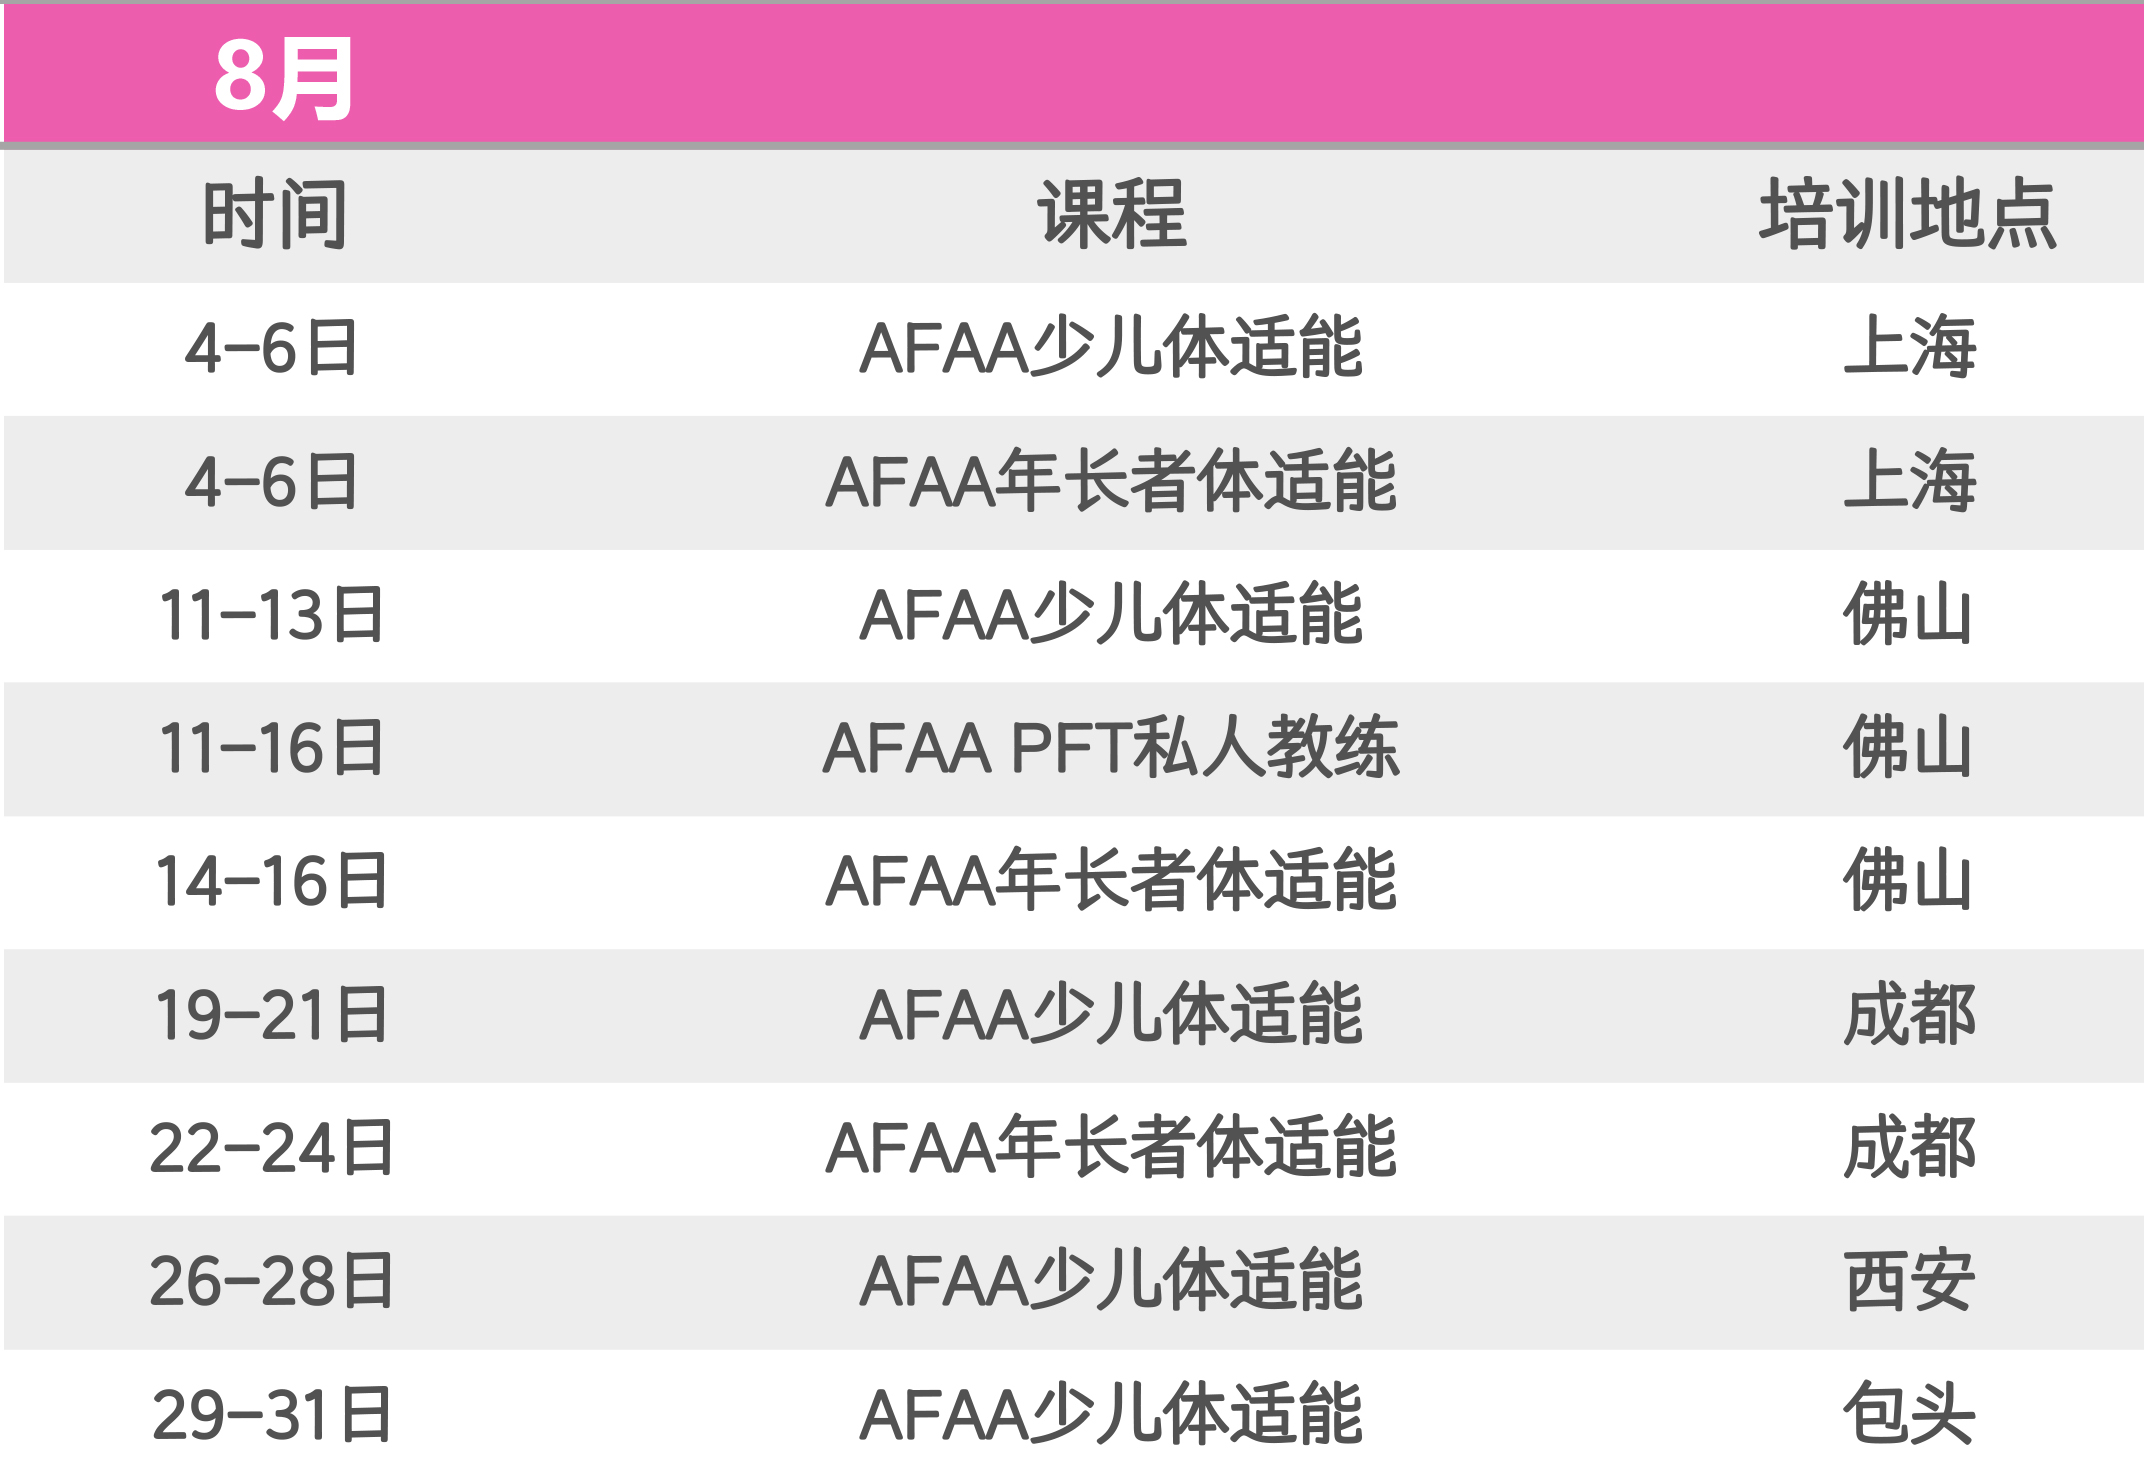The width and height of the screenshot is (2144, 1475).
Task: Select AFAA少儿体适能 in the 26-28日 row
Action: point(1111,1281)
